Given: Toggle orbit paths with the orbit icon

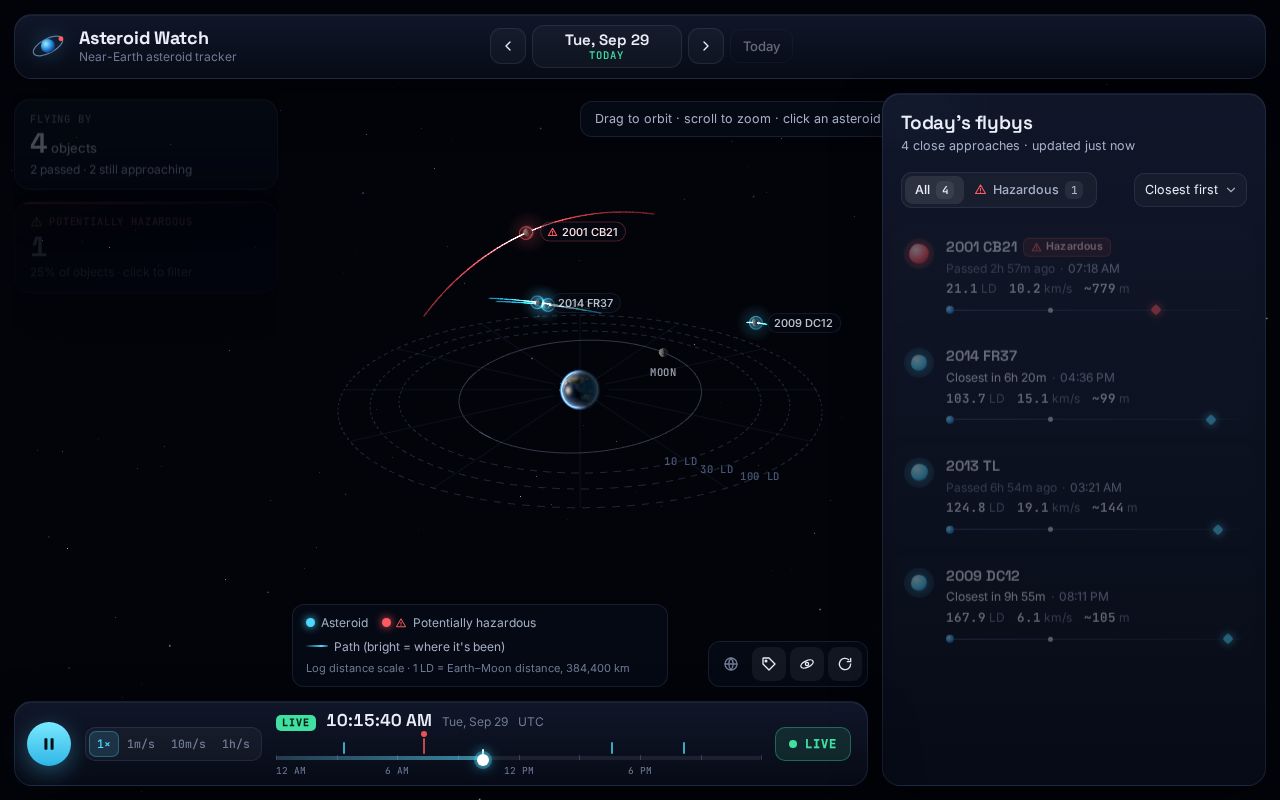Looking at the screenshot, I should point(807,664).
